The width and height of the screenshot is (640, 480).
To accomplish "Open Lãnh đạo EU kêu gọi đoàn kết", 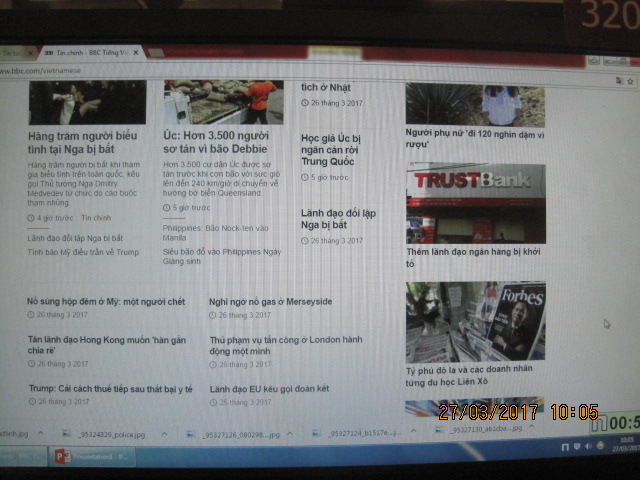I will coord(269,389).
